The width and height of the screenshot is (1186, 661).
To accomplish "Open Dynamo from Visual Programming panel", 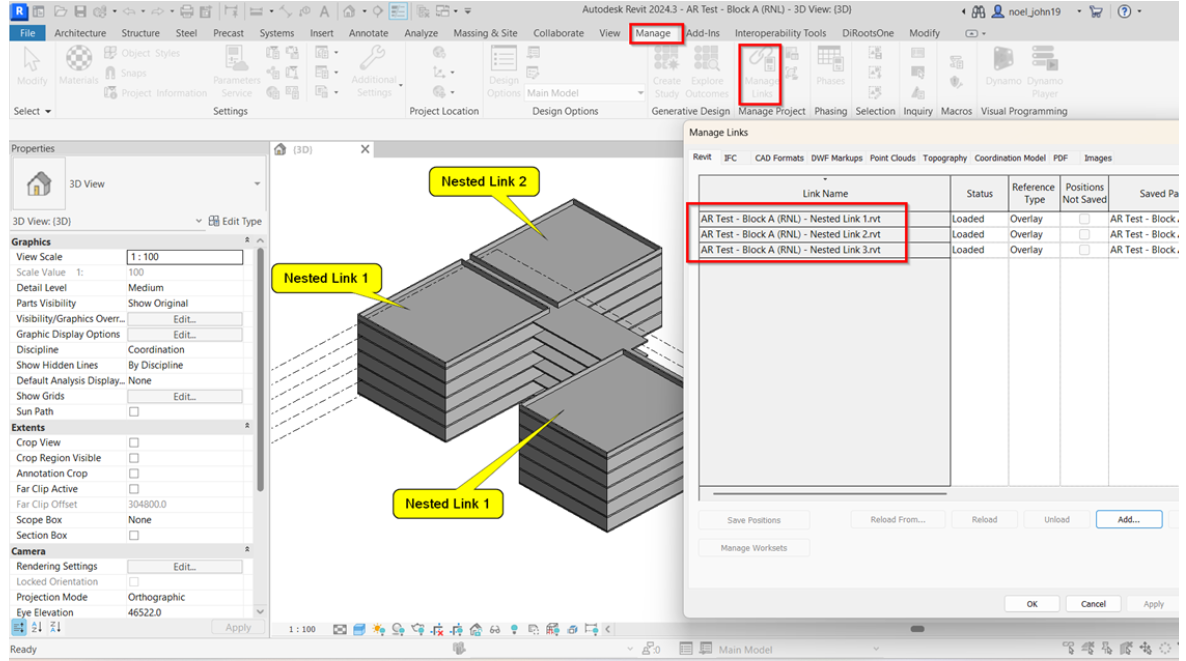I will point(1003,67).
